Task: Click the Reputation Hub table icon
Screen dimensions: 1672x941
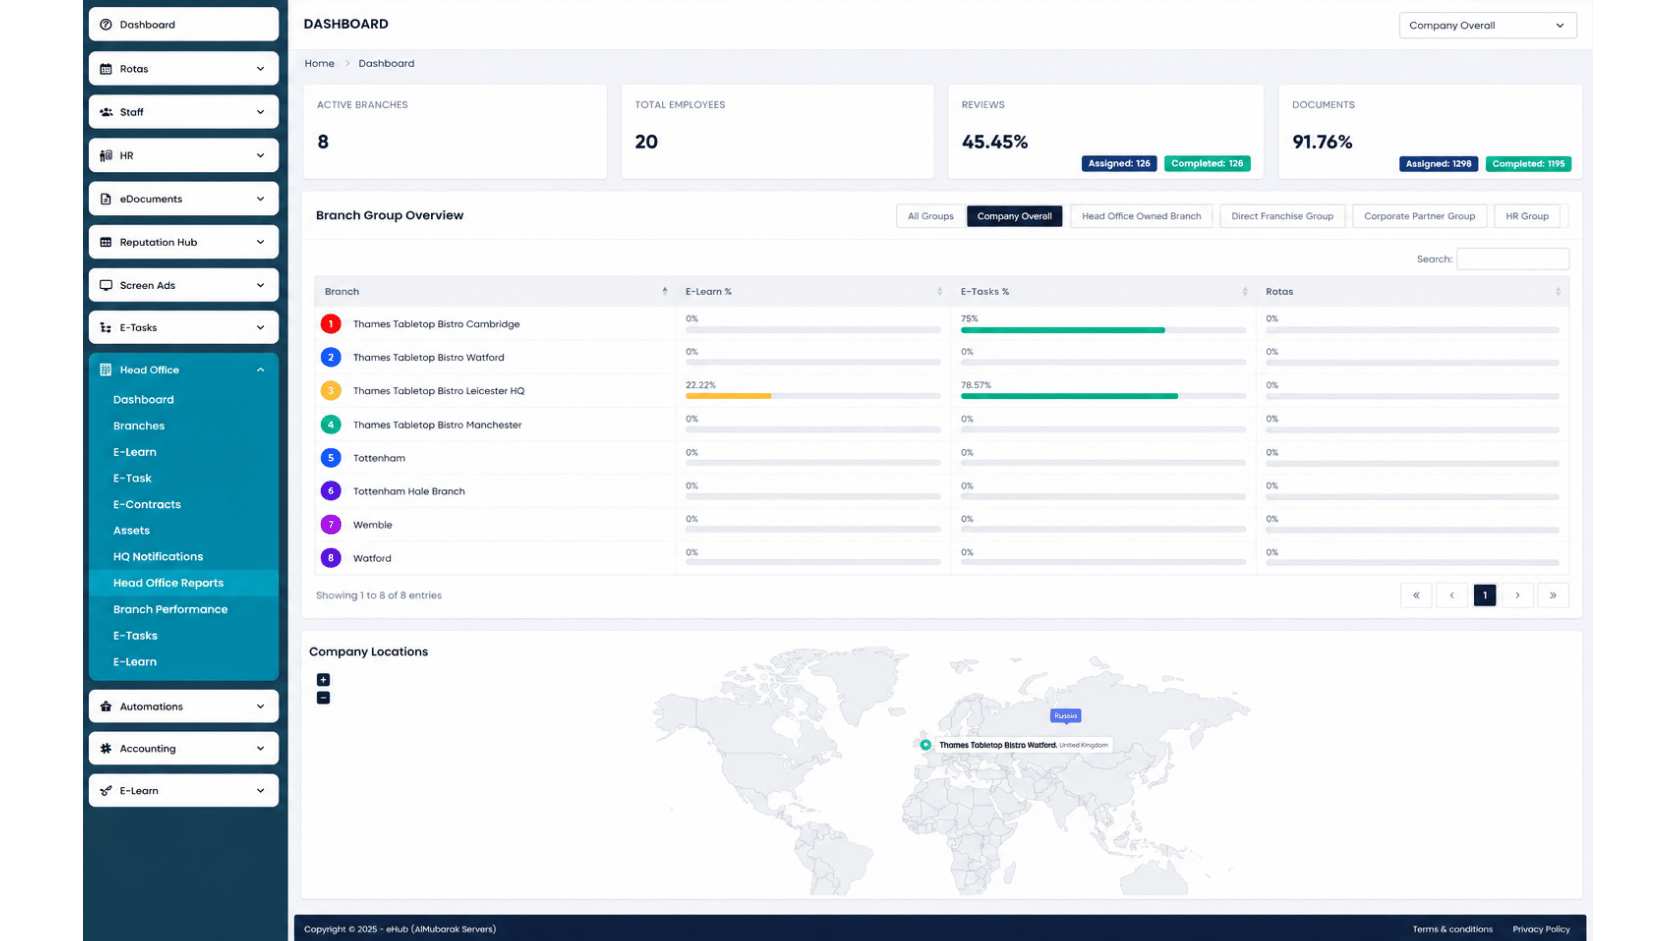Action: (x=106, y=242)
